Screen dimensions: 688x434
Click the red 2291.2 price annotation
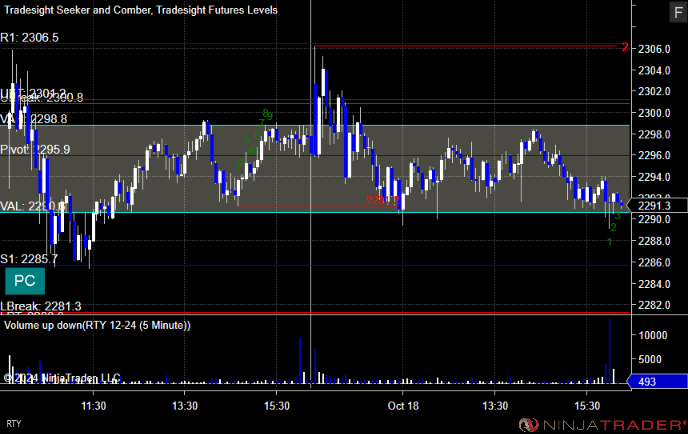click(383, 201)
